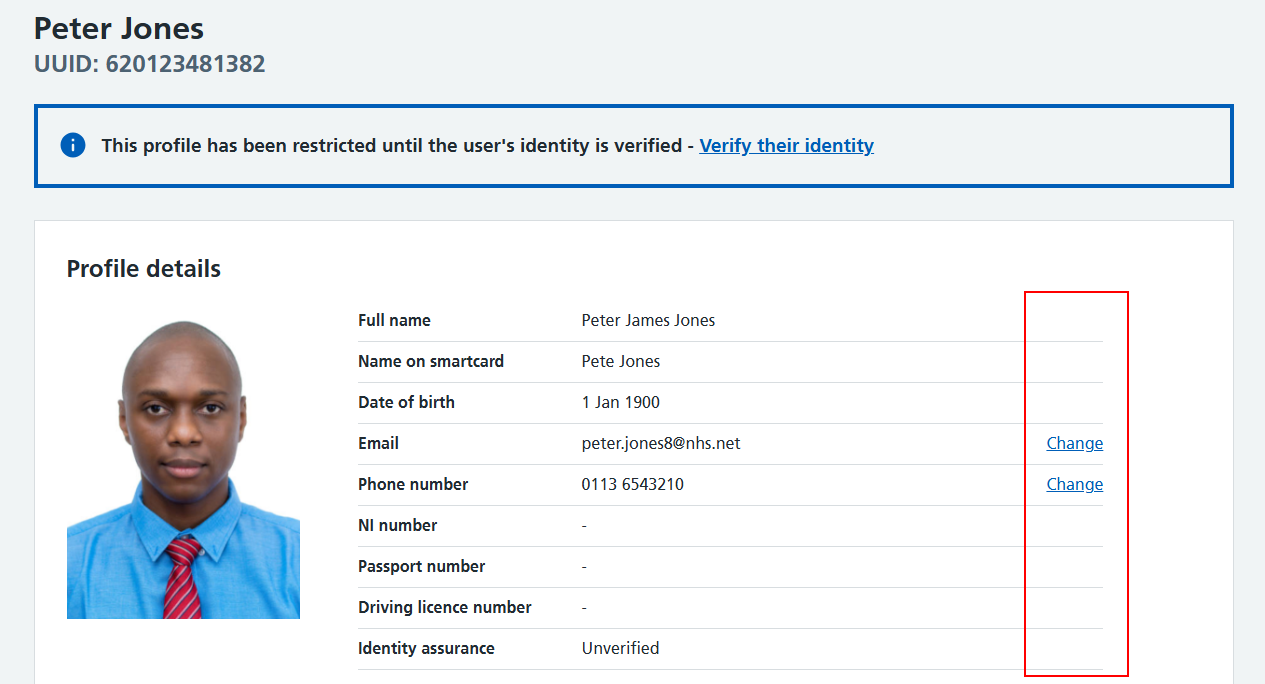Select phone value 0113 6543210

(633, 484)
